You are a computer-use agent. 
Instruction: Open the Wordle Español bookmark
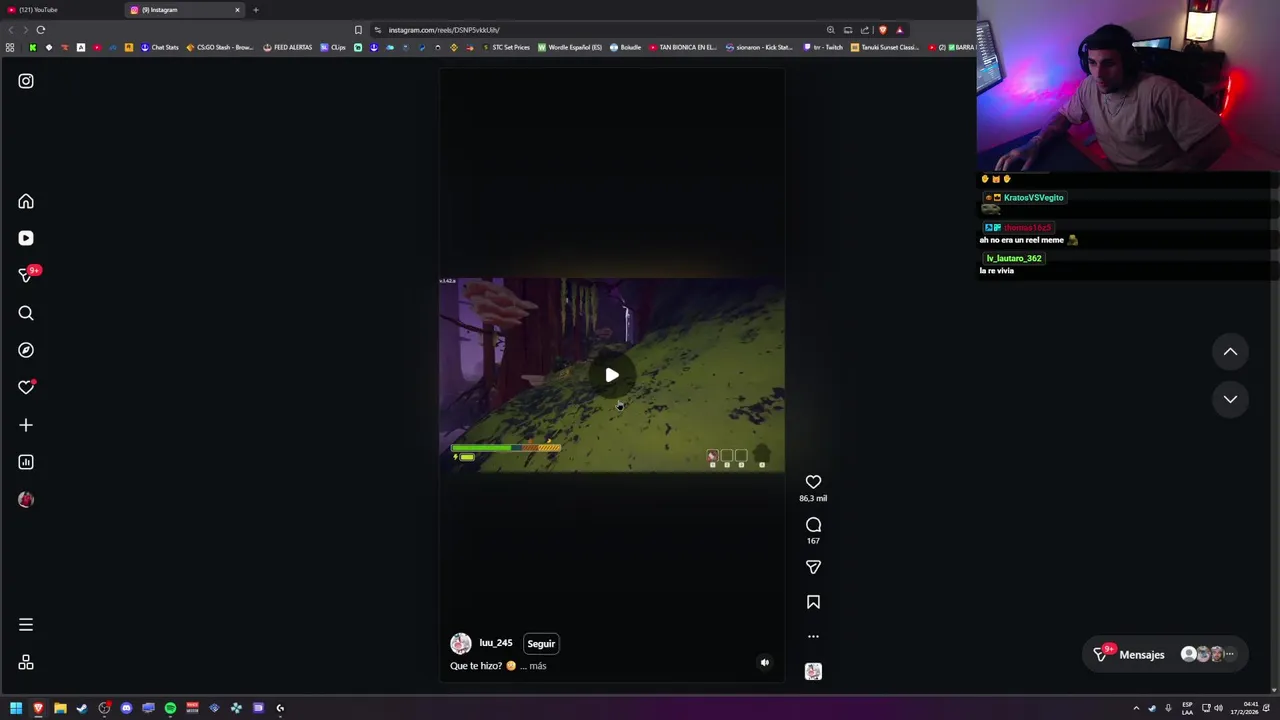click(570, 47)
